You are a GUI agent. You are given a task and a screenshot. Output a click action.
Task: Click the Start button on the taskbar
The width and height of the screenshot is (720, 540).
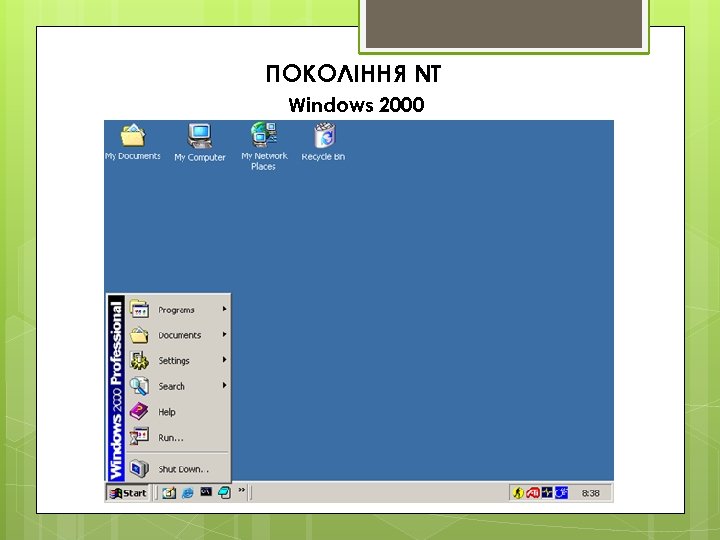pyautogui.click(x=129, y=493)
